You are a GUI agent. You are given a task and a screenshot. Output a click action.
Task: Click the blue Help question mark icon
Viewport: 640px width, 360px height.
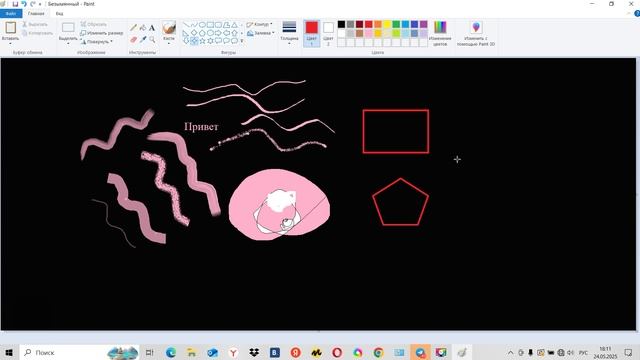point(637,13)
